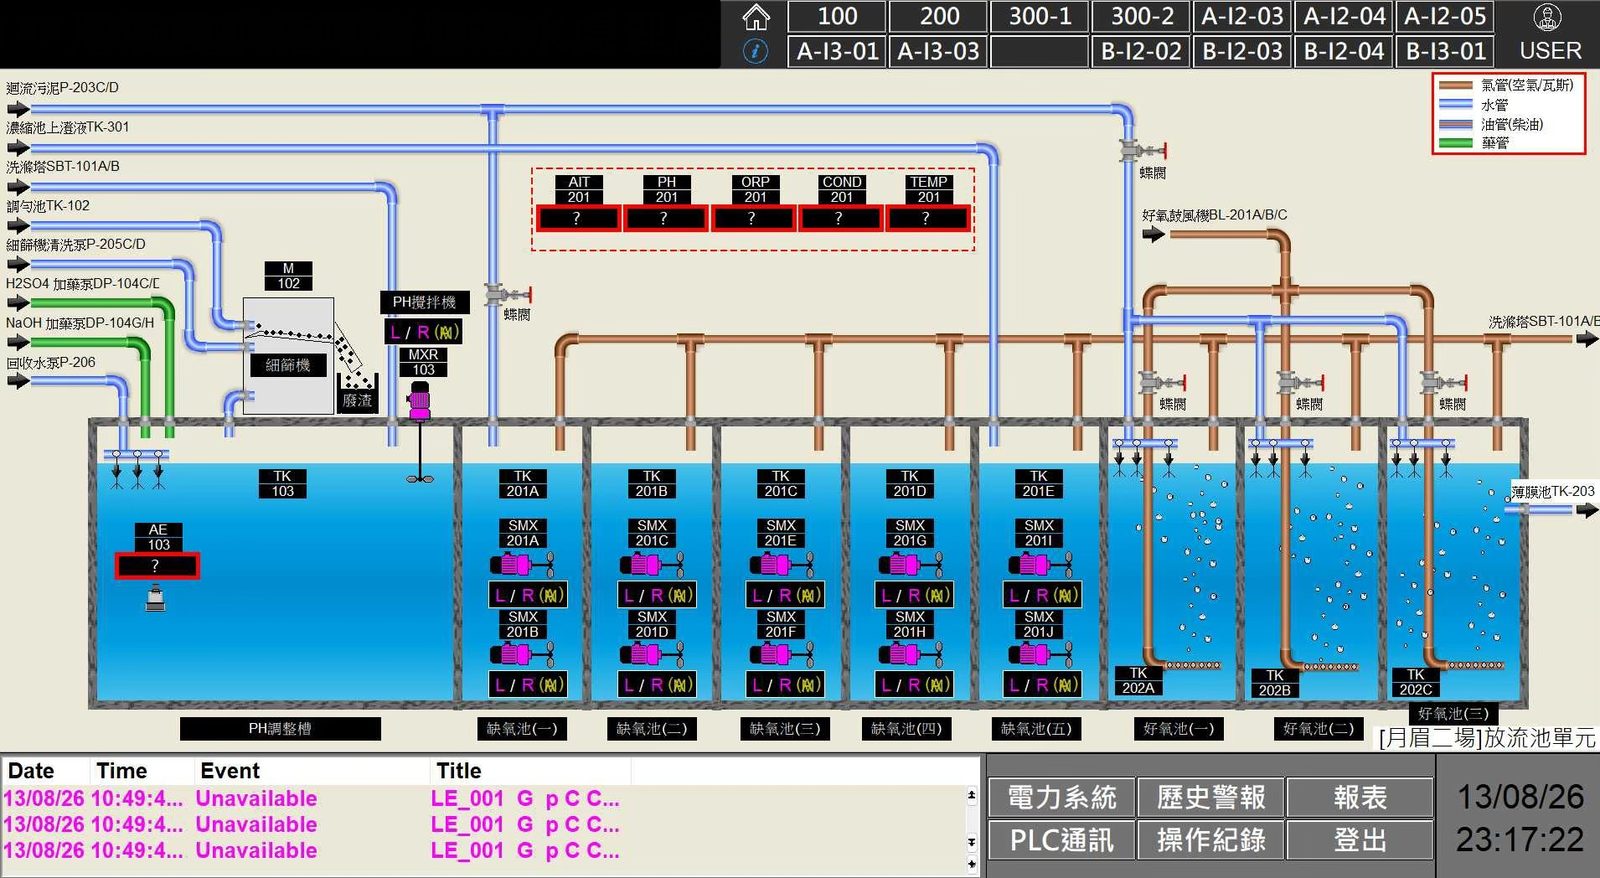This screenshot has width=1600, height=878.
Task: Toggle L/R mode under SMX 201I
Action: [1043, 595]
